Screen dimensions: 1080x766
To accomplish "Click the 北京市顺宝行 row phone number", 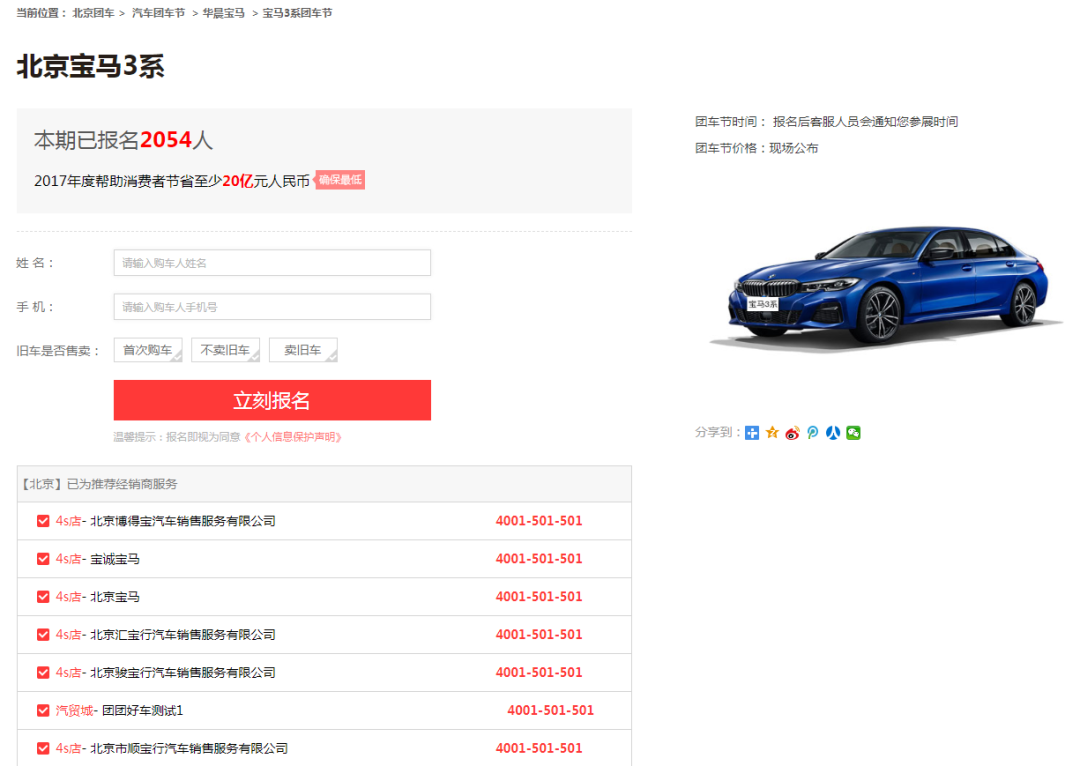I will tap(539, 749).
